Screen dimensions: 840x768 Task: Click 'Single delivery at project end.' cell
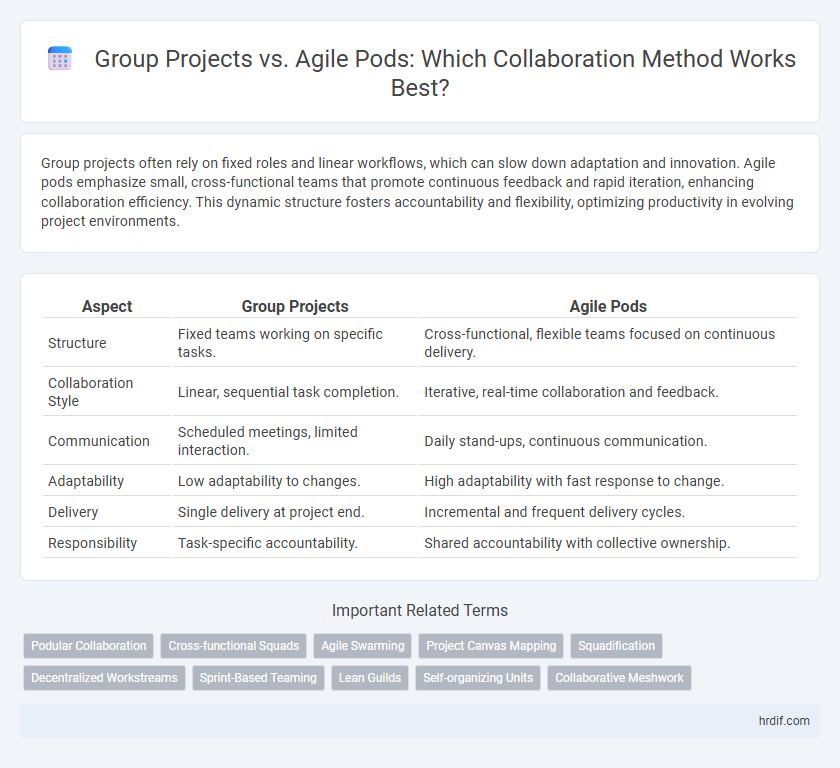pyautogui.click(x=295, y=512)
